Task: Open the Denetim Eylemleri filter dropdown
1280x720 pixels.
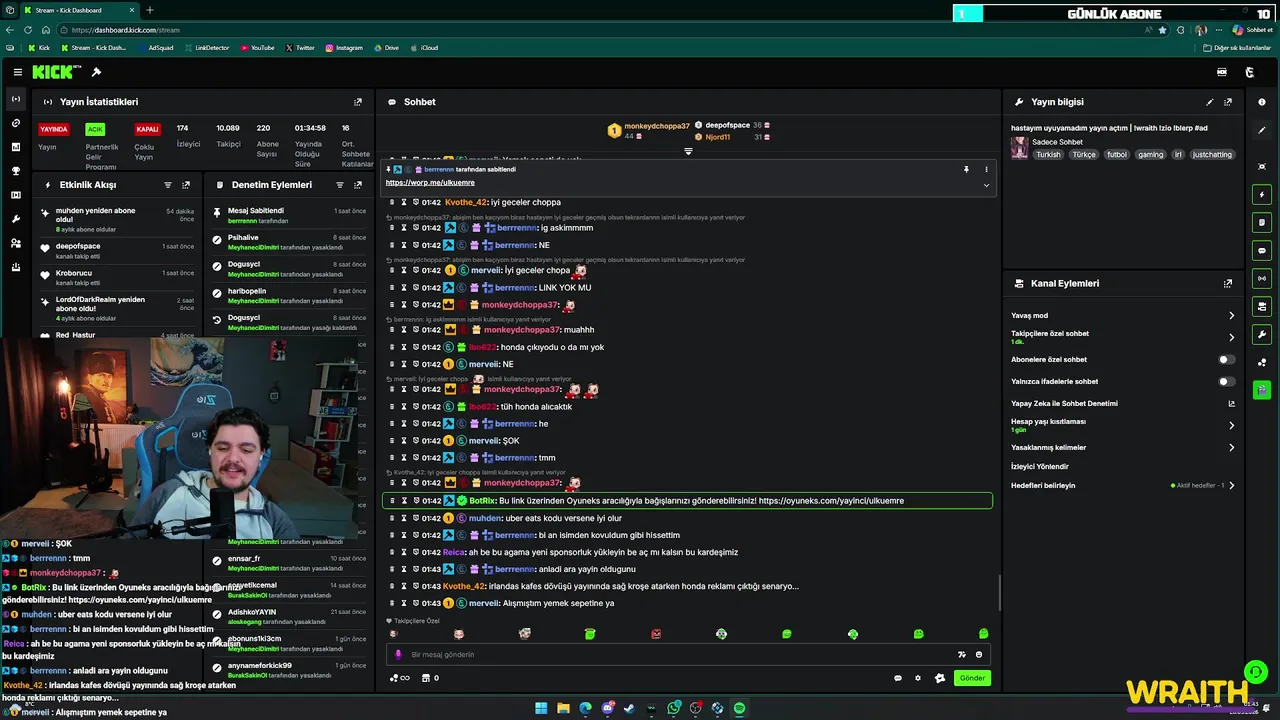Action: click(x=340, y=185)
